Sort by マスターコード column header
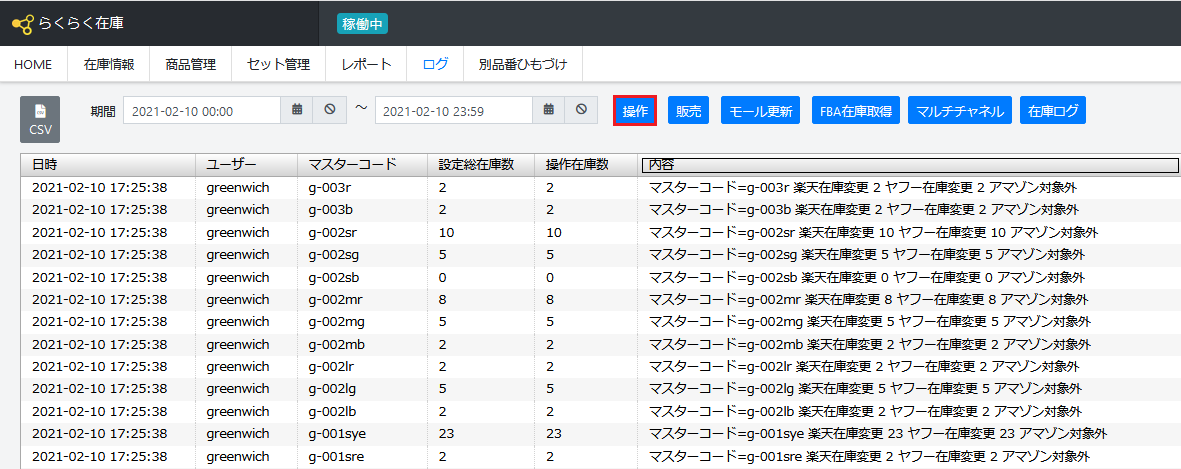 tap(362, 165)
